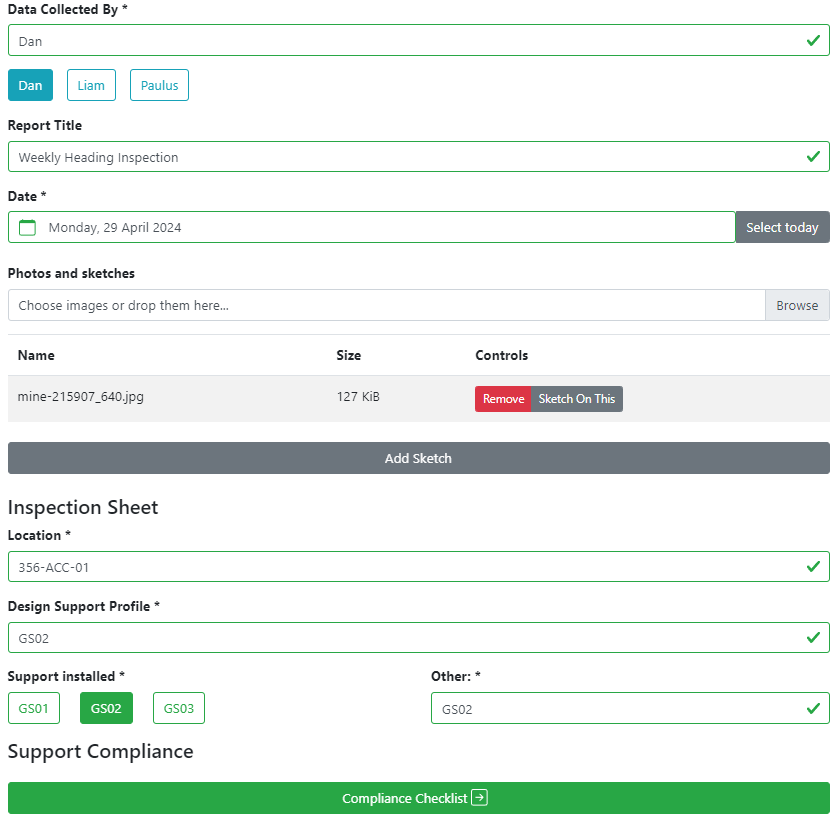Viewport: 839px width, 821px height.
Task: Click checkmark icon in Other field
Action: tap(813, 709)
